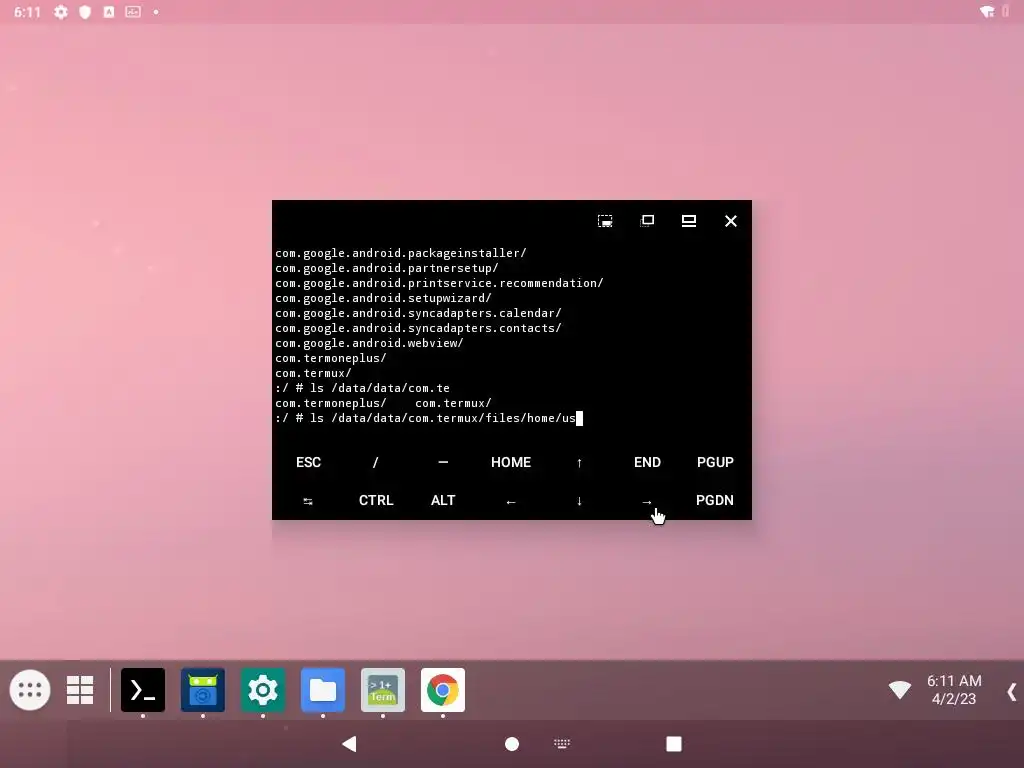Open the Files app in taskbar
The image size is (1024, 768).
(323, 690)
